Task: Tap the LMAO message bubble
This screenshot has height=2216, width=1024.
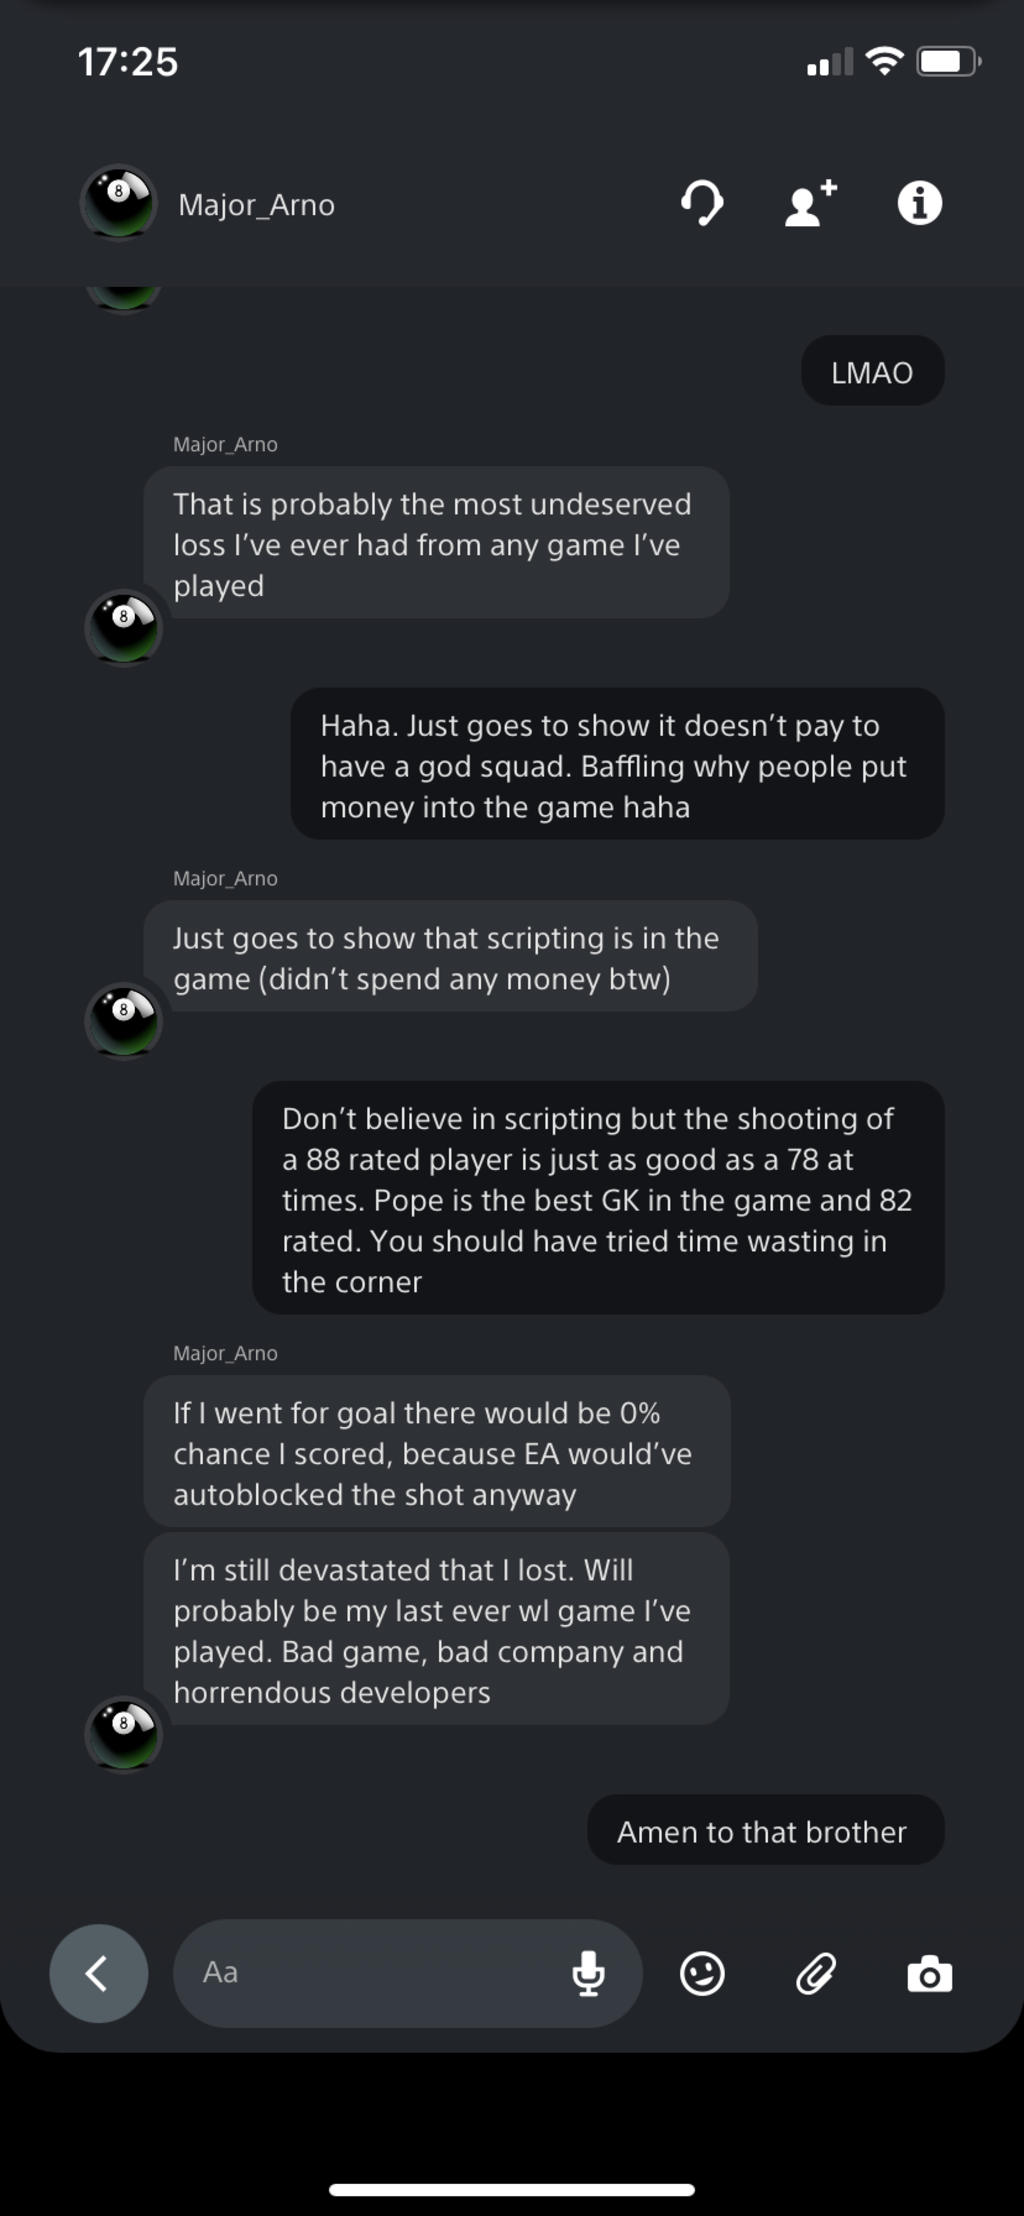Action: click(872, 371)
